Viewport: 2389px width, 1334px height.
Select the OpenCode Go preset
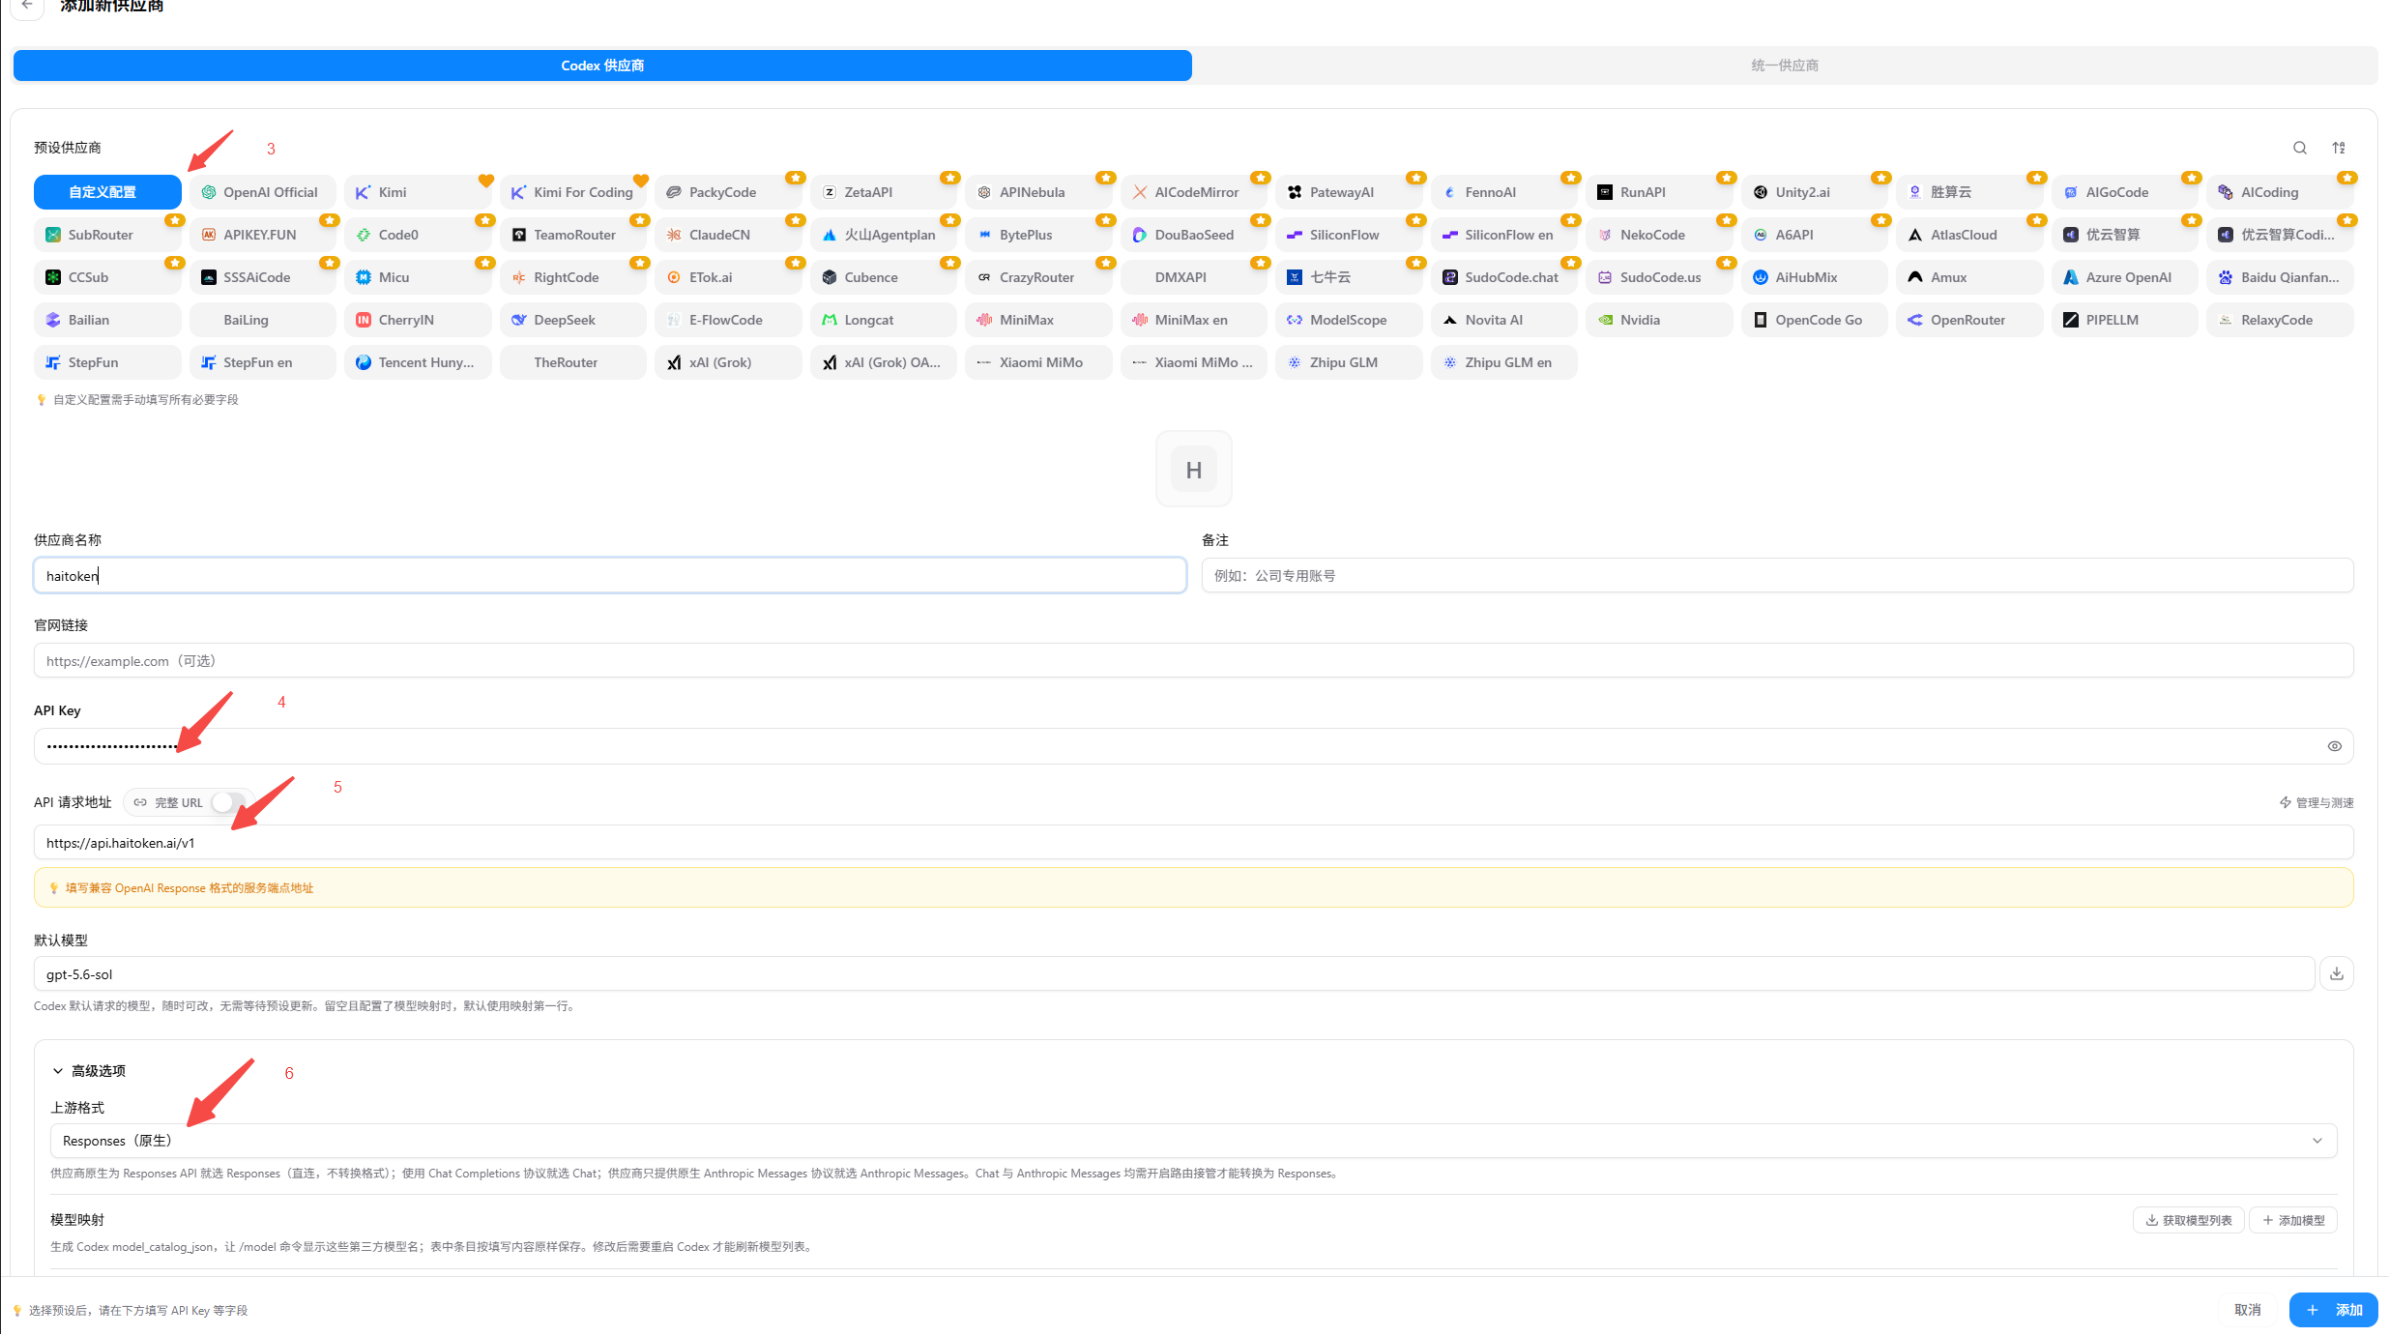coord(1814,320)
